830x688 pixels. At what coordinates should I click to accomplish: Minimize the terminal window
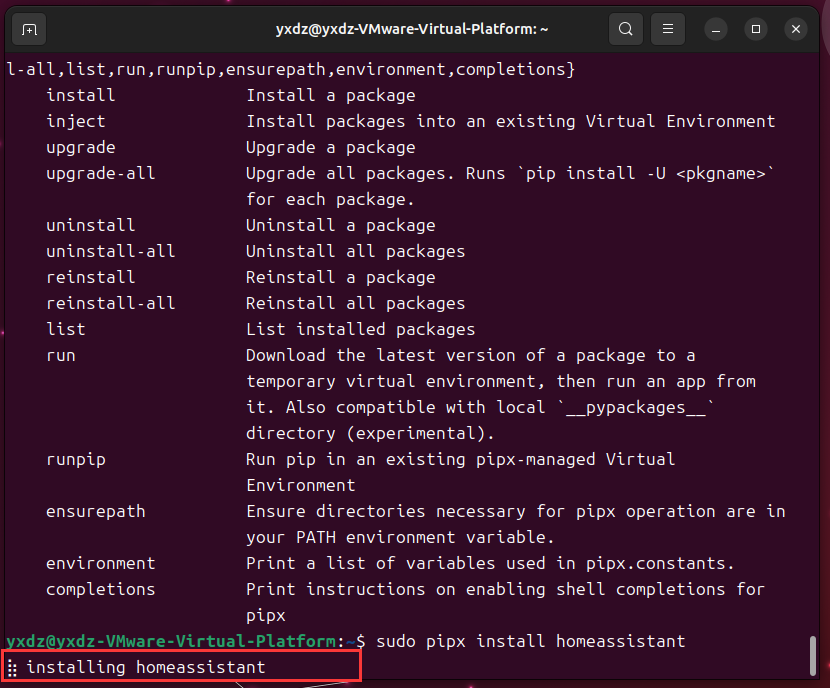click(x=716, y=29)
